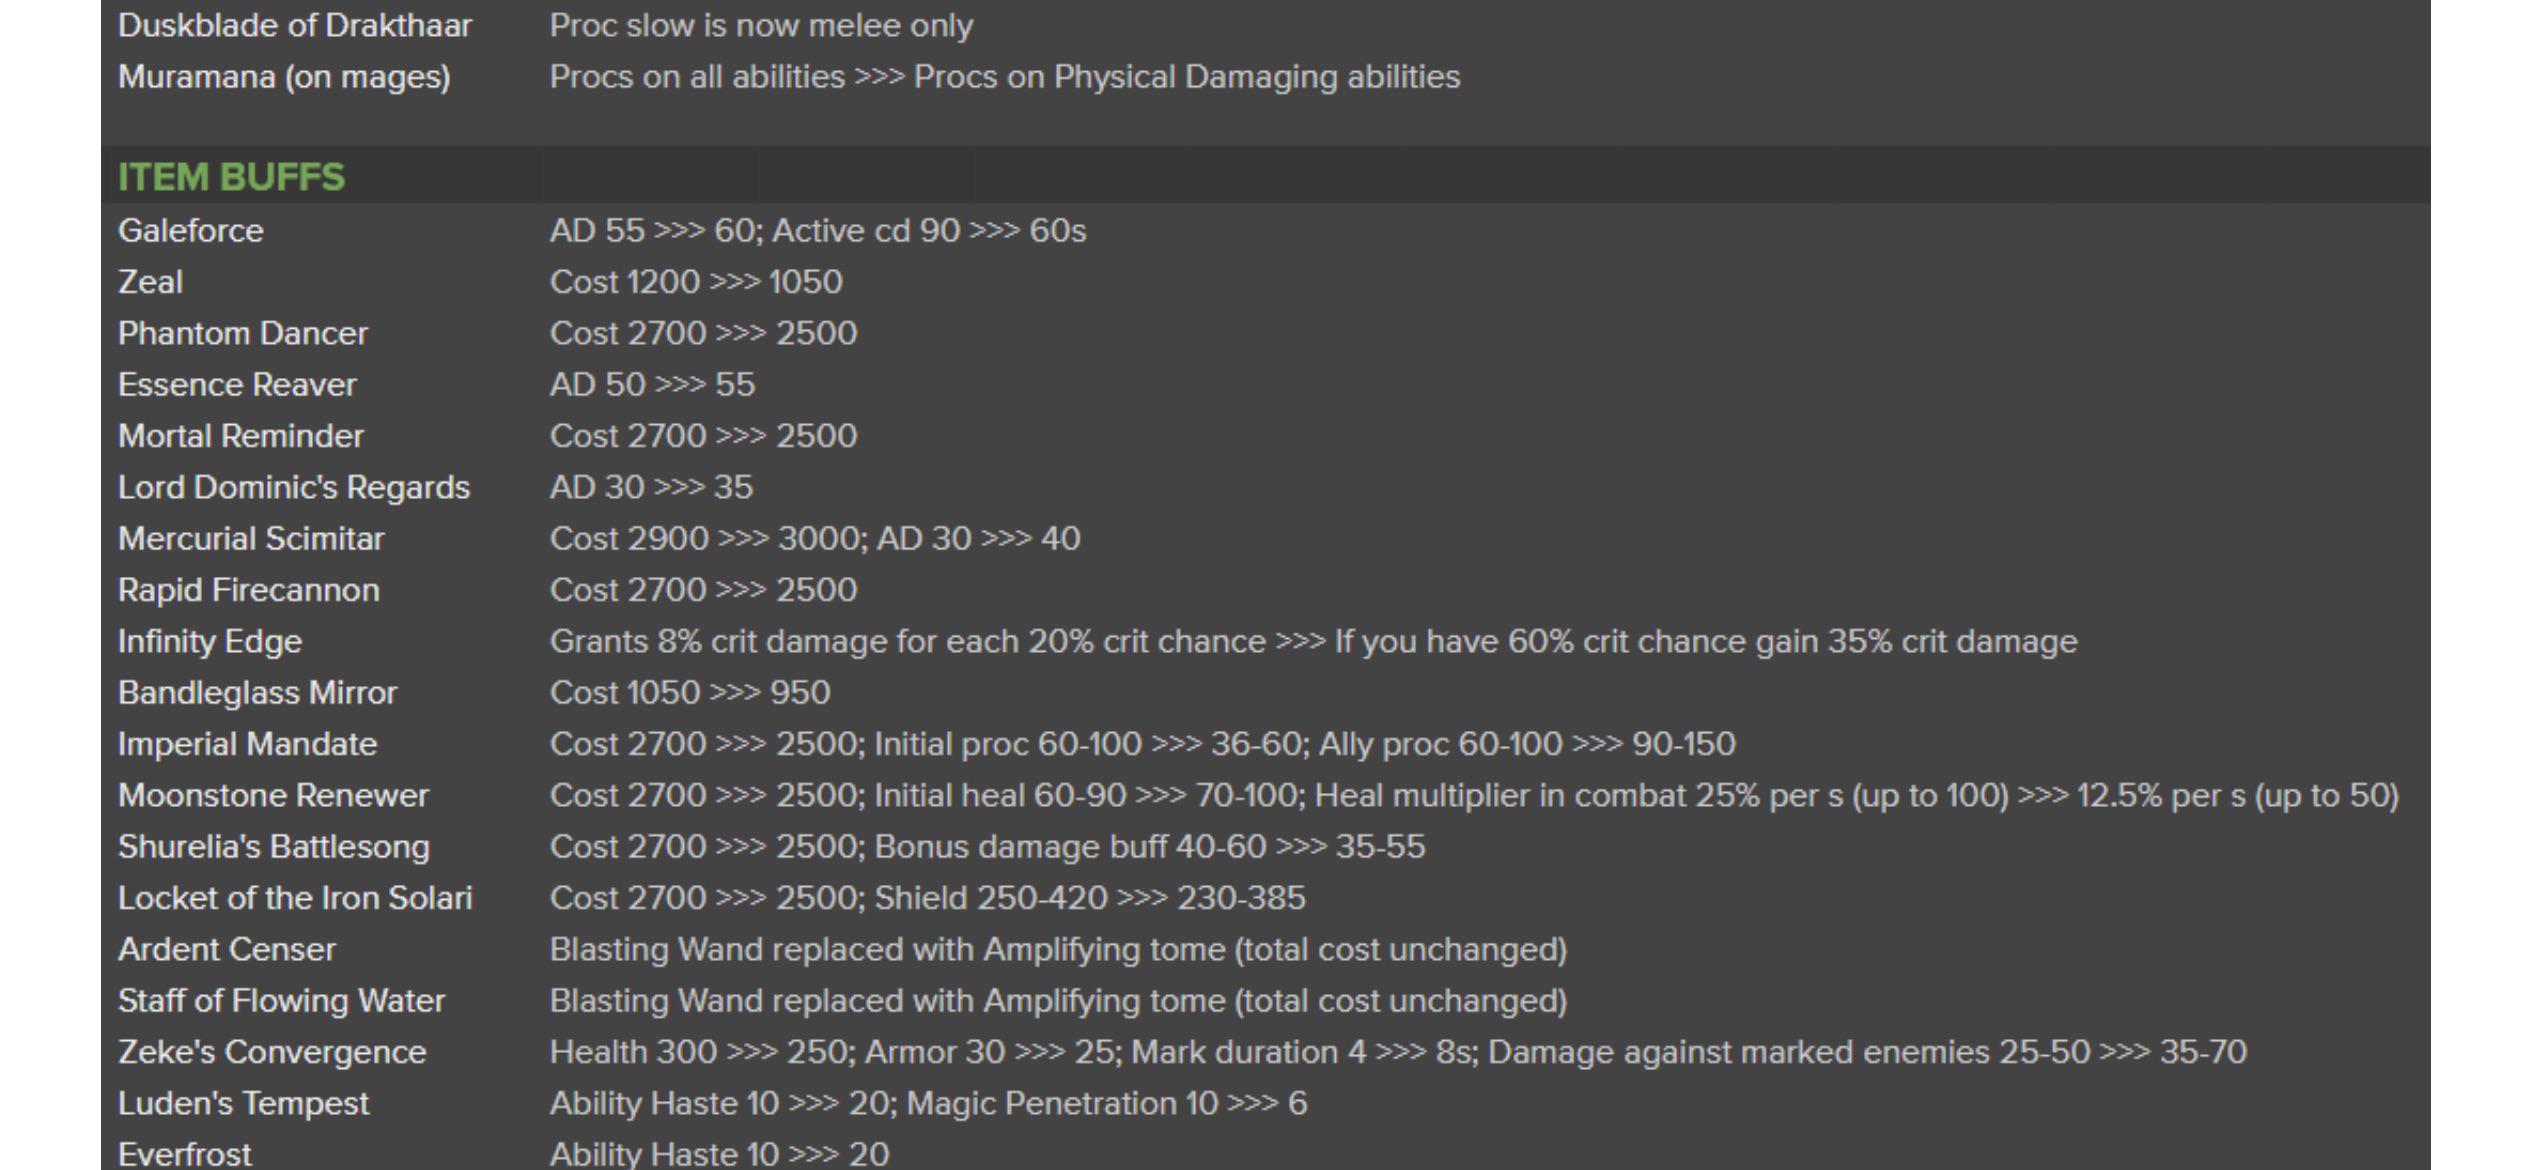The width and height of the screenshot is (2532, 1170).
Task: Select the Luden's Tempest item name
Action: (243, 1104)
